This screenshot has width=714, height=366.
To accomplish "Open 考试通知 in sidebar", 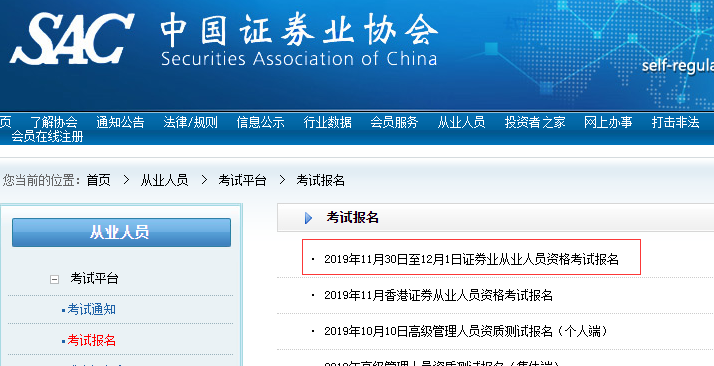I will pos(92,310).
